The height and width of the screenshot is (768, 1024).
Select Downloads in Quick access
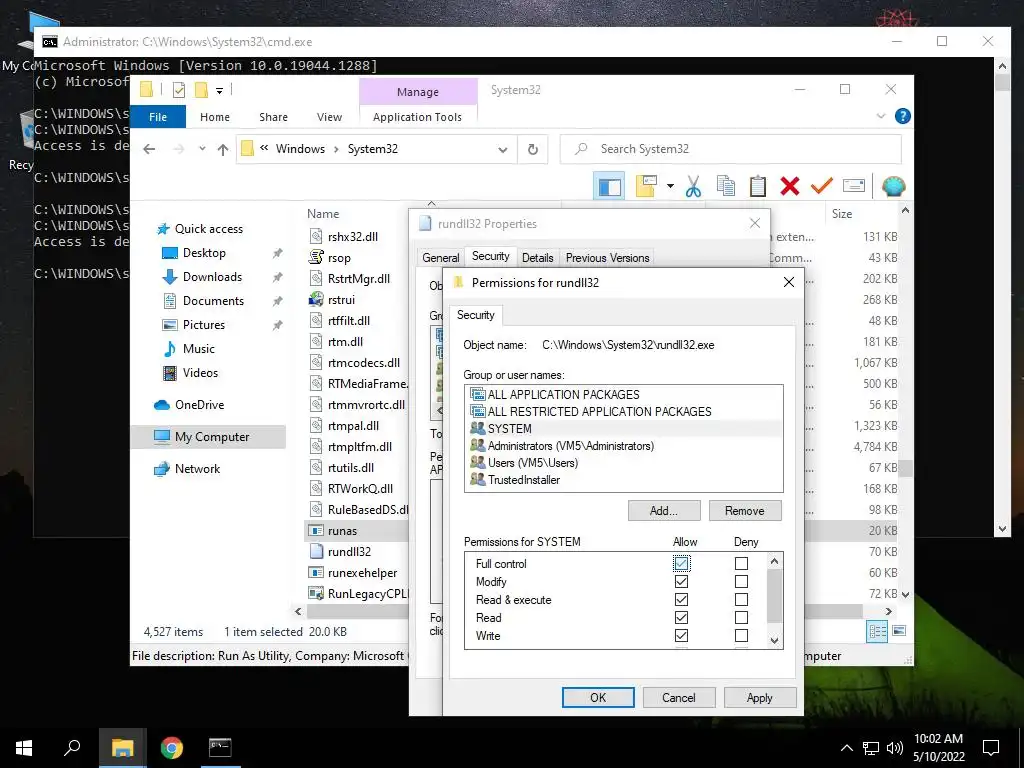[212, 277]
